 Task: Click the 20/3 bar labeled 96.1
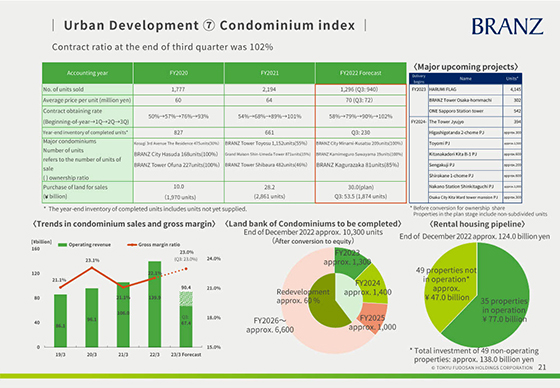click(92, 318)
